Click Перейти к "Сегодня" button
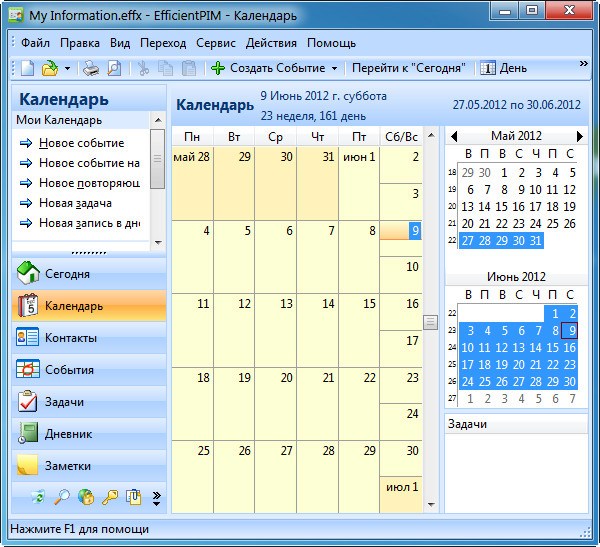600x547 pixels. (x=408, y=68)
